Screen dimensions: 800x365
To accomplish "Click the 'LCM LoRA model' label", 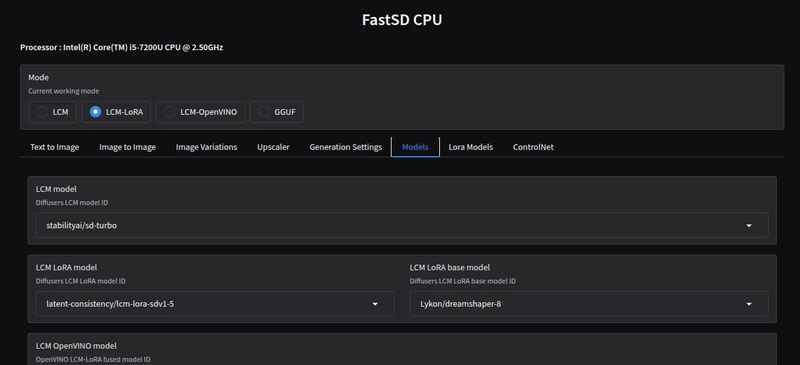I will click(x=66, y=267).
